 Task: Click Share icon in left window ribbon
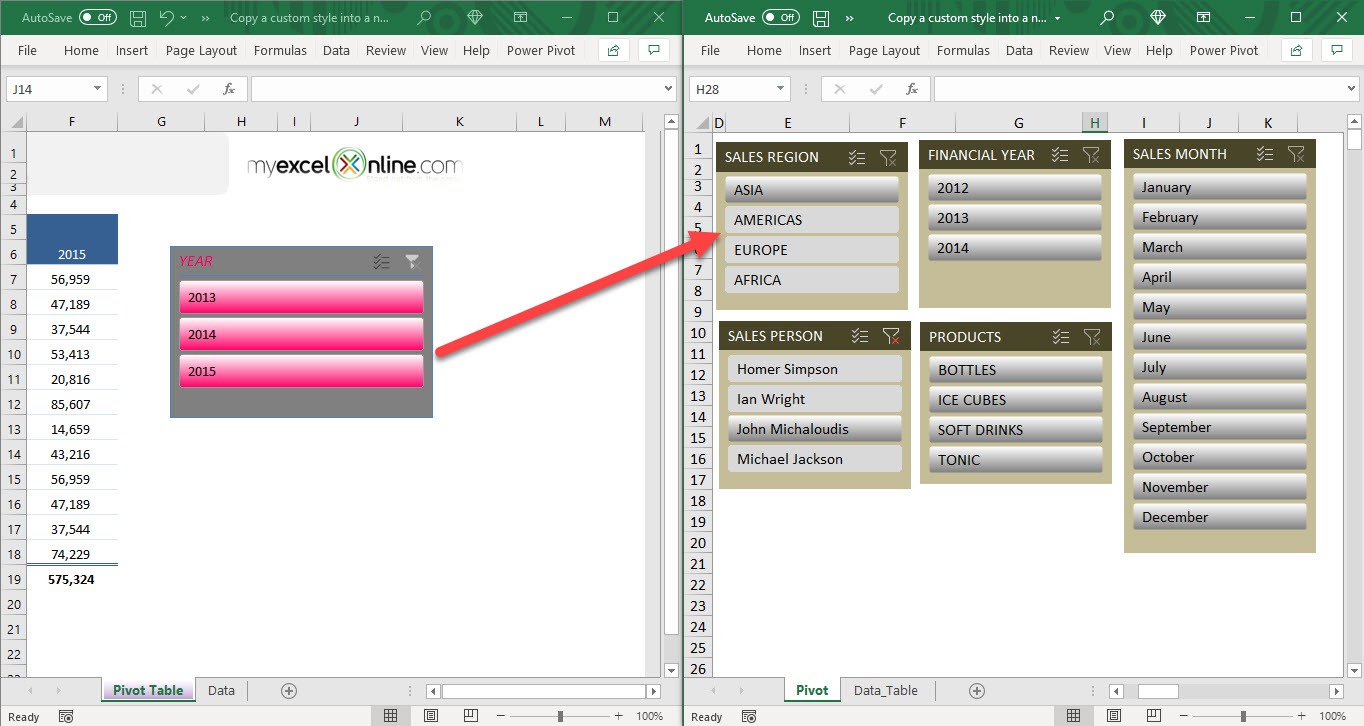coord(614,50)
